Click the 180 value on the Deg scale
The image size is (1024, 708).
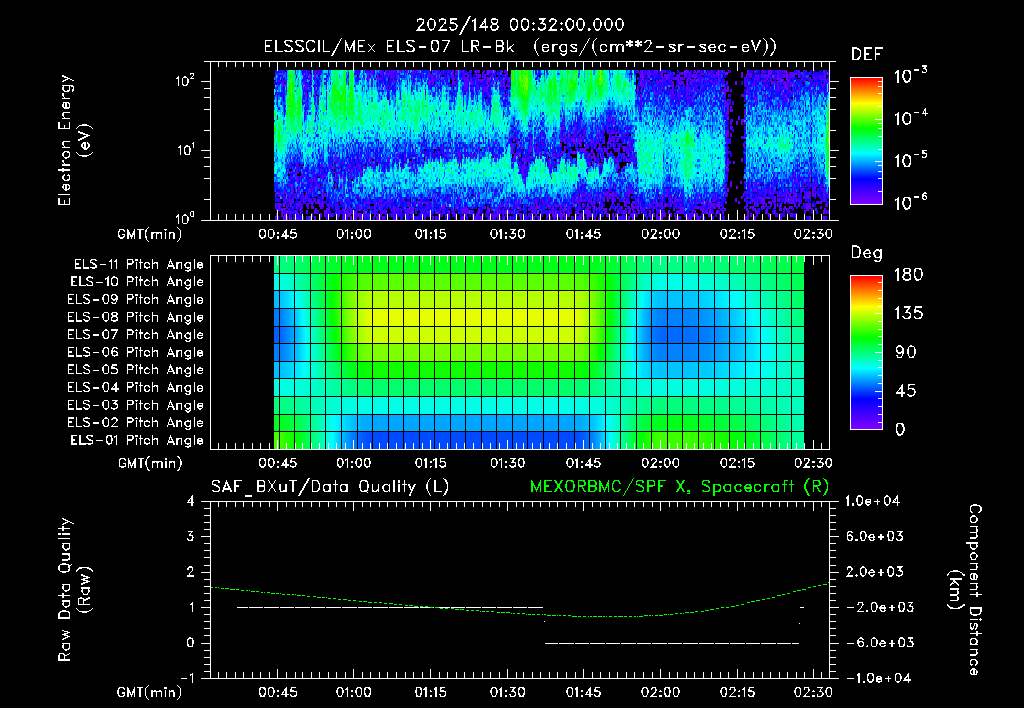(x=909, y=274)
